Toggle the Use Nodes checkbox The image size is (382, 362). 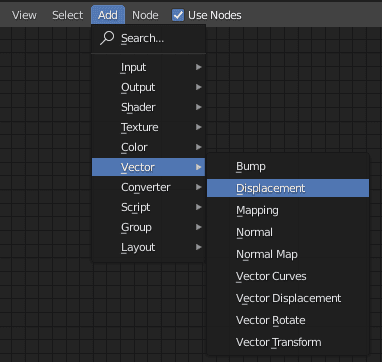point(178,15)
